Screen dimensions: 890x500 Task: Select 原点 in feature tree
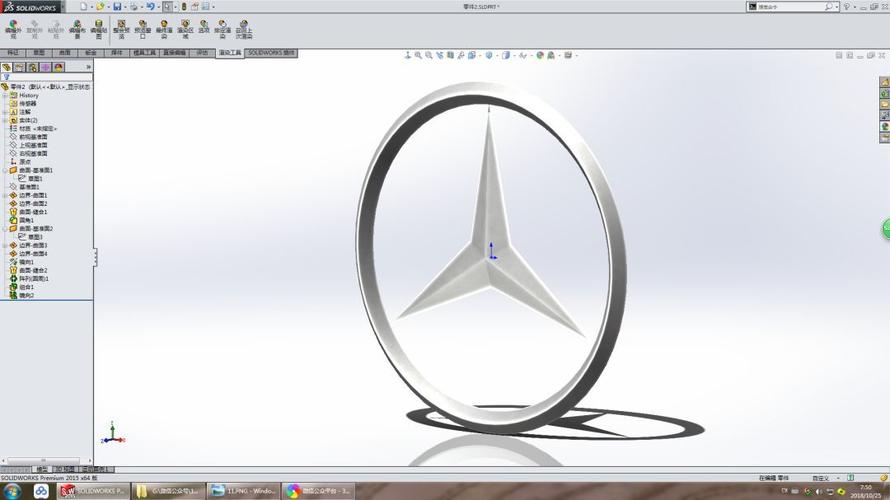point(25,162)
